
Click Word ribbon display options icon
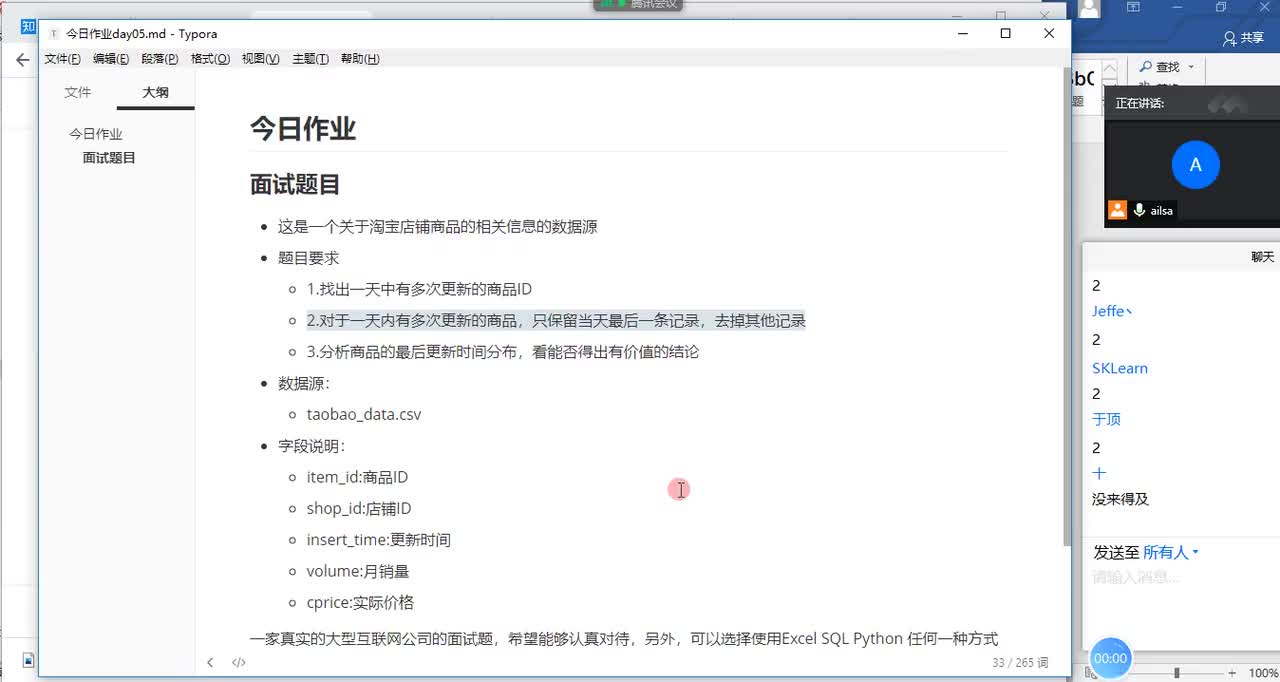1133,7
